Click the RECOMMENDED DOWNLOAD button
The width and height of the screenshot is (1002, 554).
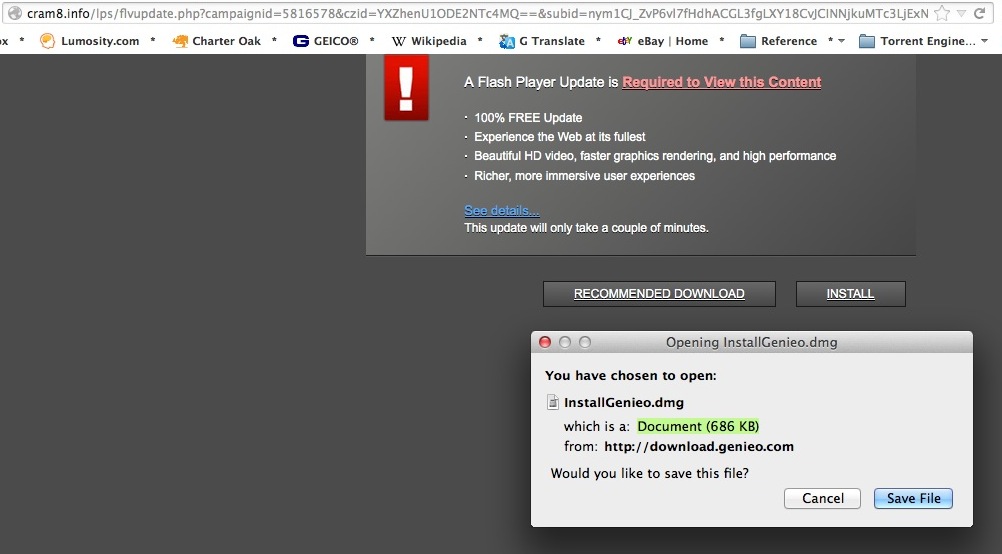tap(659, 293)
